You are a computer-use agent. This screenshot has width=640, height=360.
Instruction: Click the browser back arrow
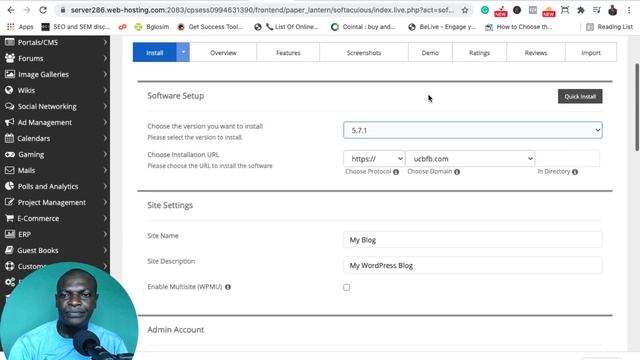pyautogui.click(x=11, y=10)
